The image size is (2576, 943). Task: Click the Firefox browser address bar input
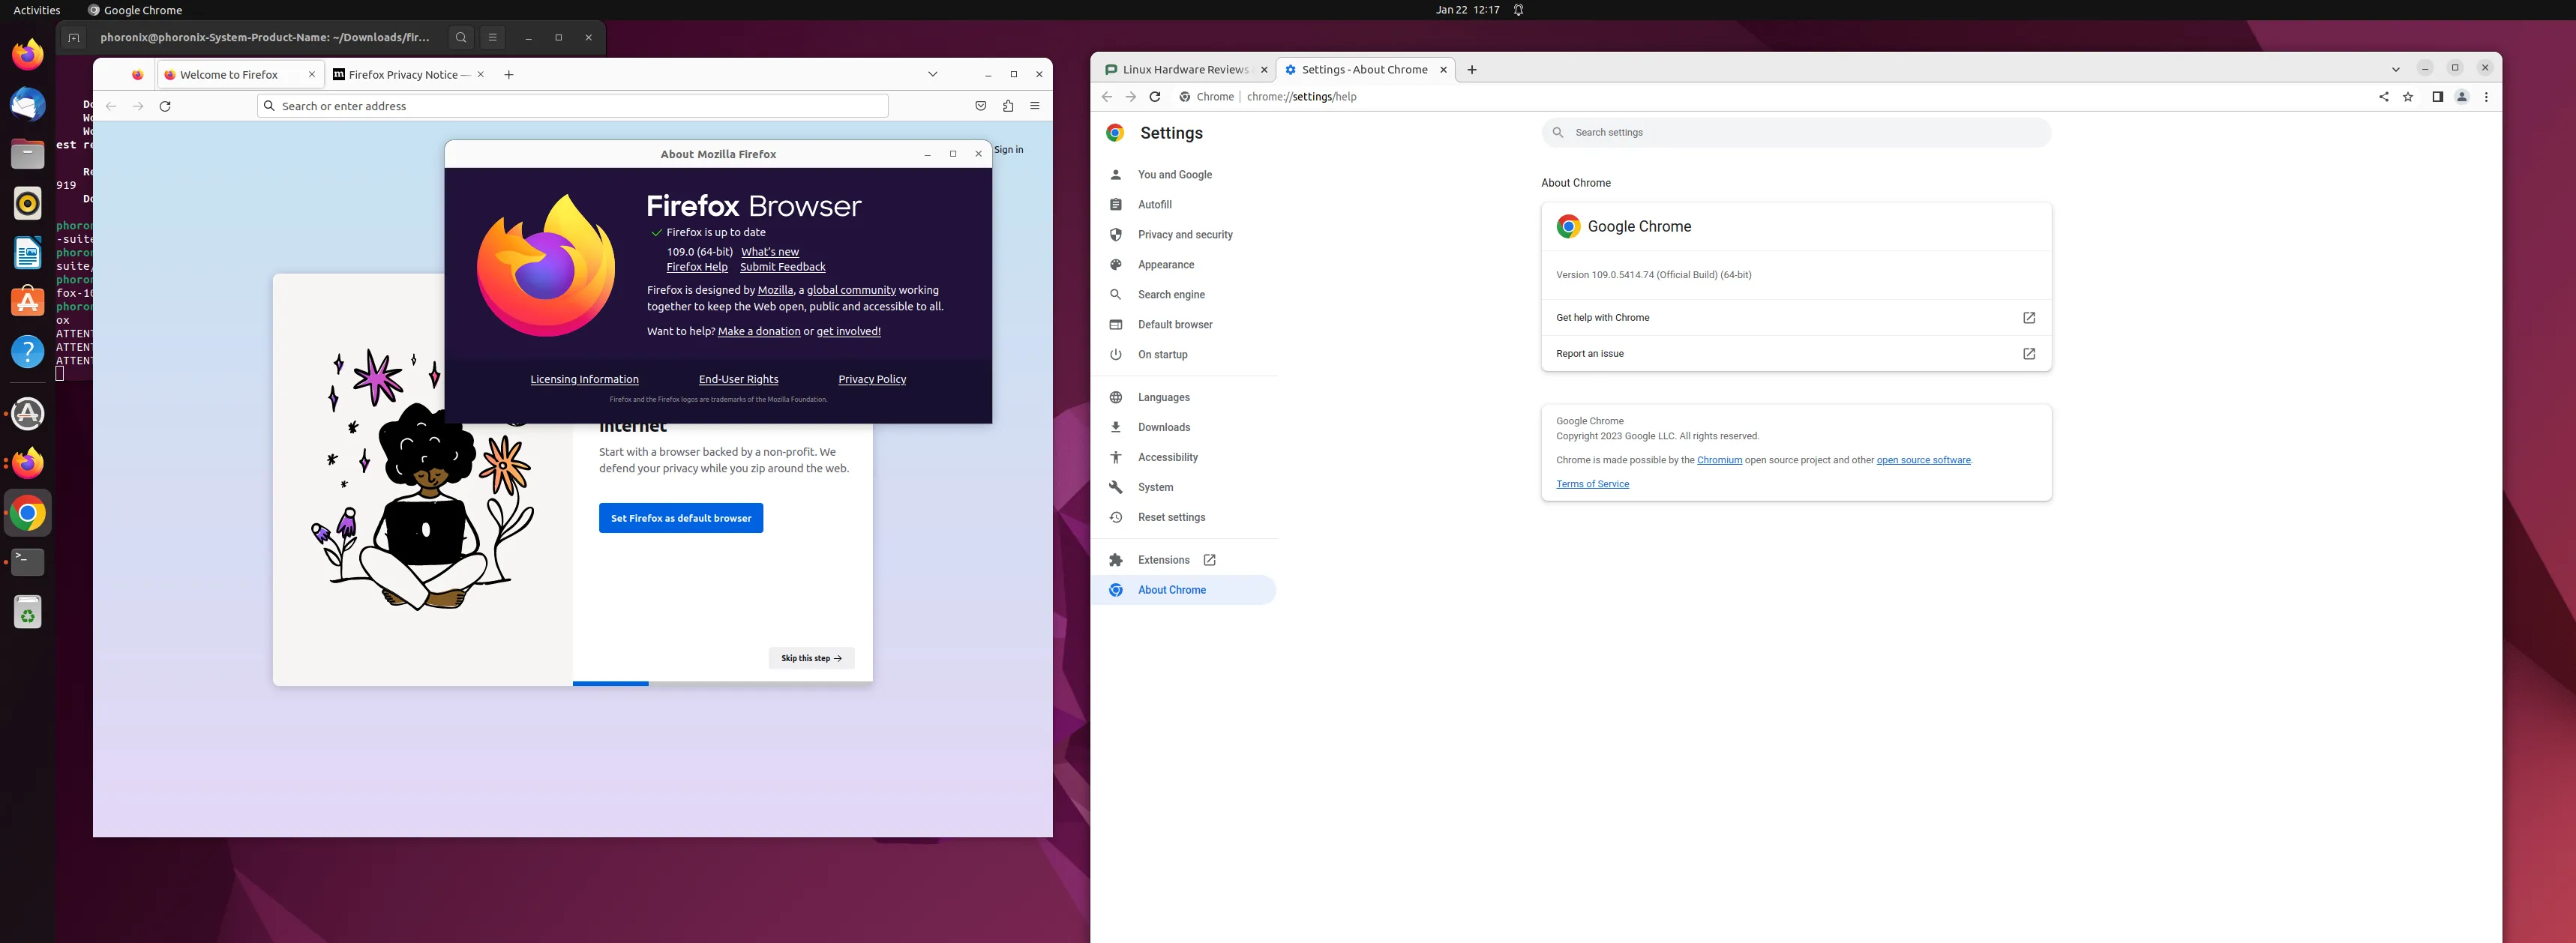coord(574,105)
